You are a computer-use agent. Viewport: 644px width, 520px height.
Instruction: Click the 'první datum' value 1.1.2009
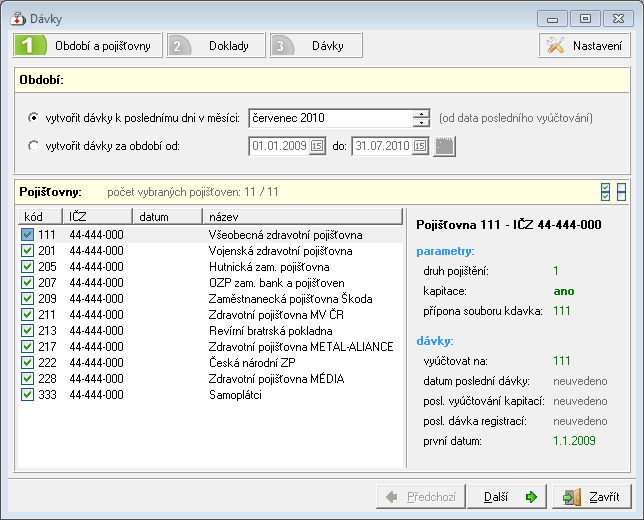tap(574, 441)
